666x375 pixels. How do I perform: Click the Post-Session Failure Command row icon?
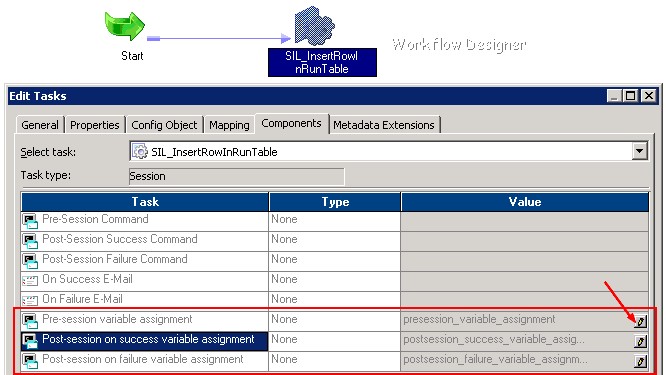tap(30, 261)
